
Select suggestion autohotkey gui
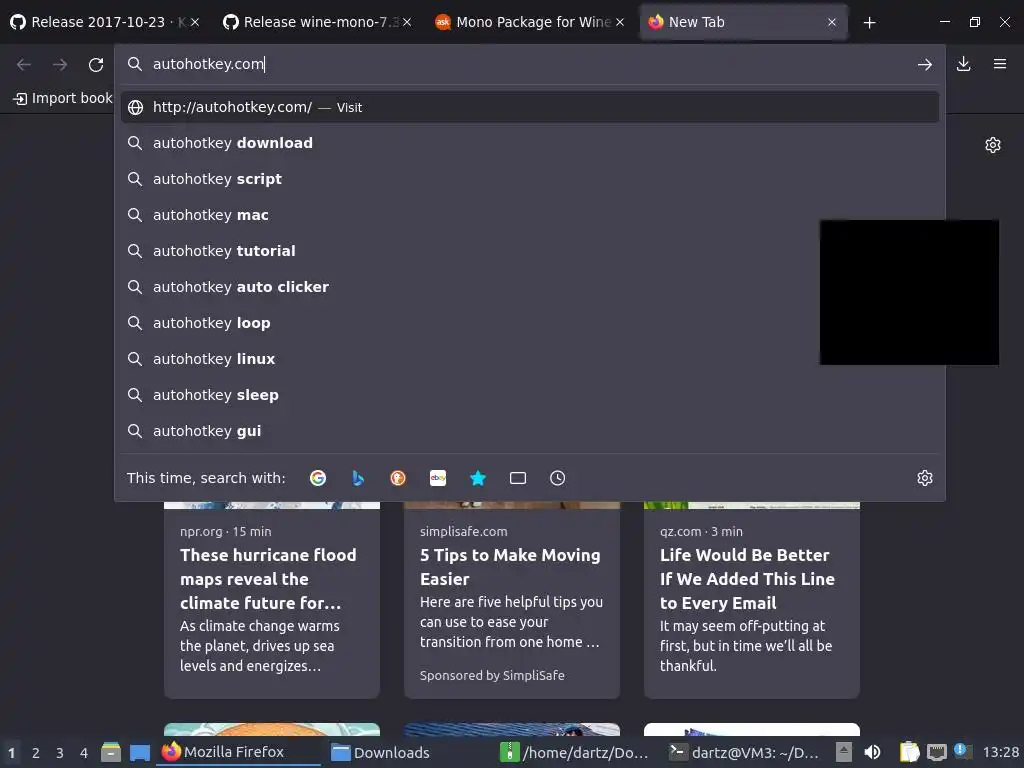[x=530, y=430]
